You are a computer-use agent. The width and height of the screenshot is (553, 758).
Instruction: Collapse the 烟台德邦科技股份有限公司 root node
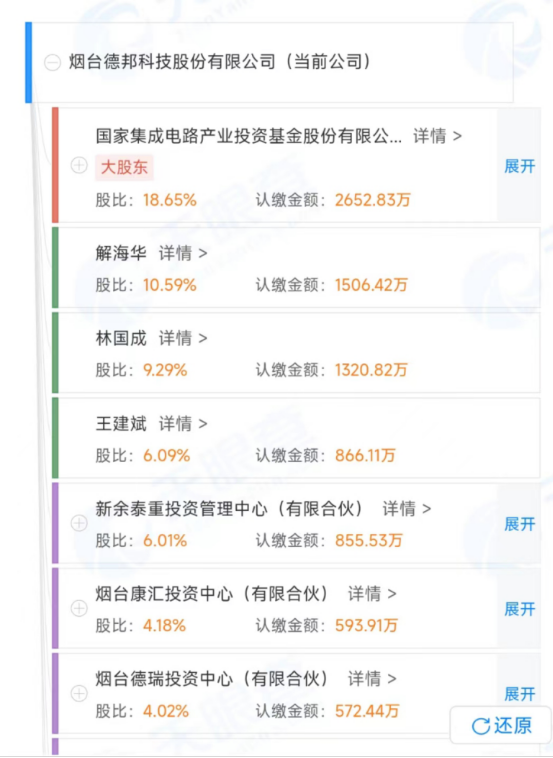click(53, 63)
